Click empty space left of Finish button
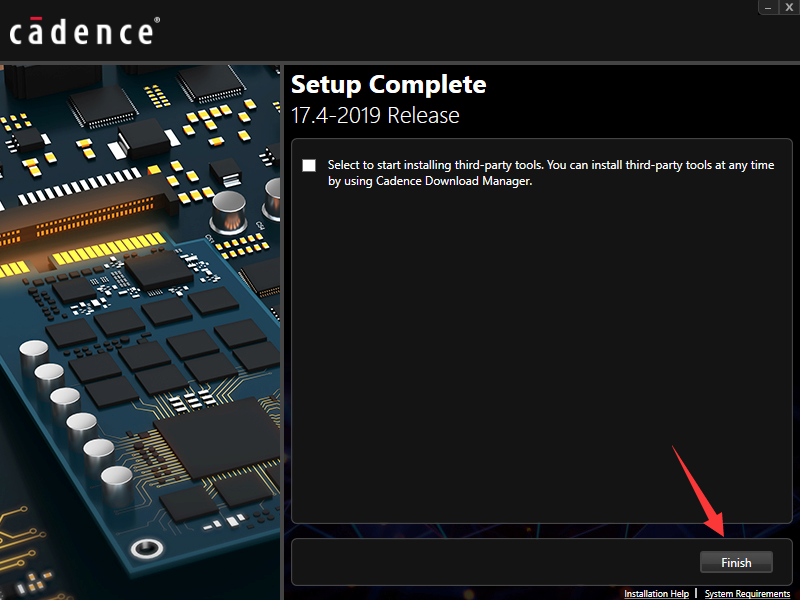Screen dimensions: 800x600 pyautogui.click(x=490, y=562)
